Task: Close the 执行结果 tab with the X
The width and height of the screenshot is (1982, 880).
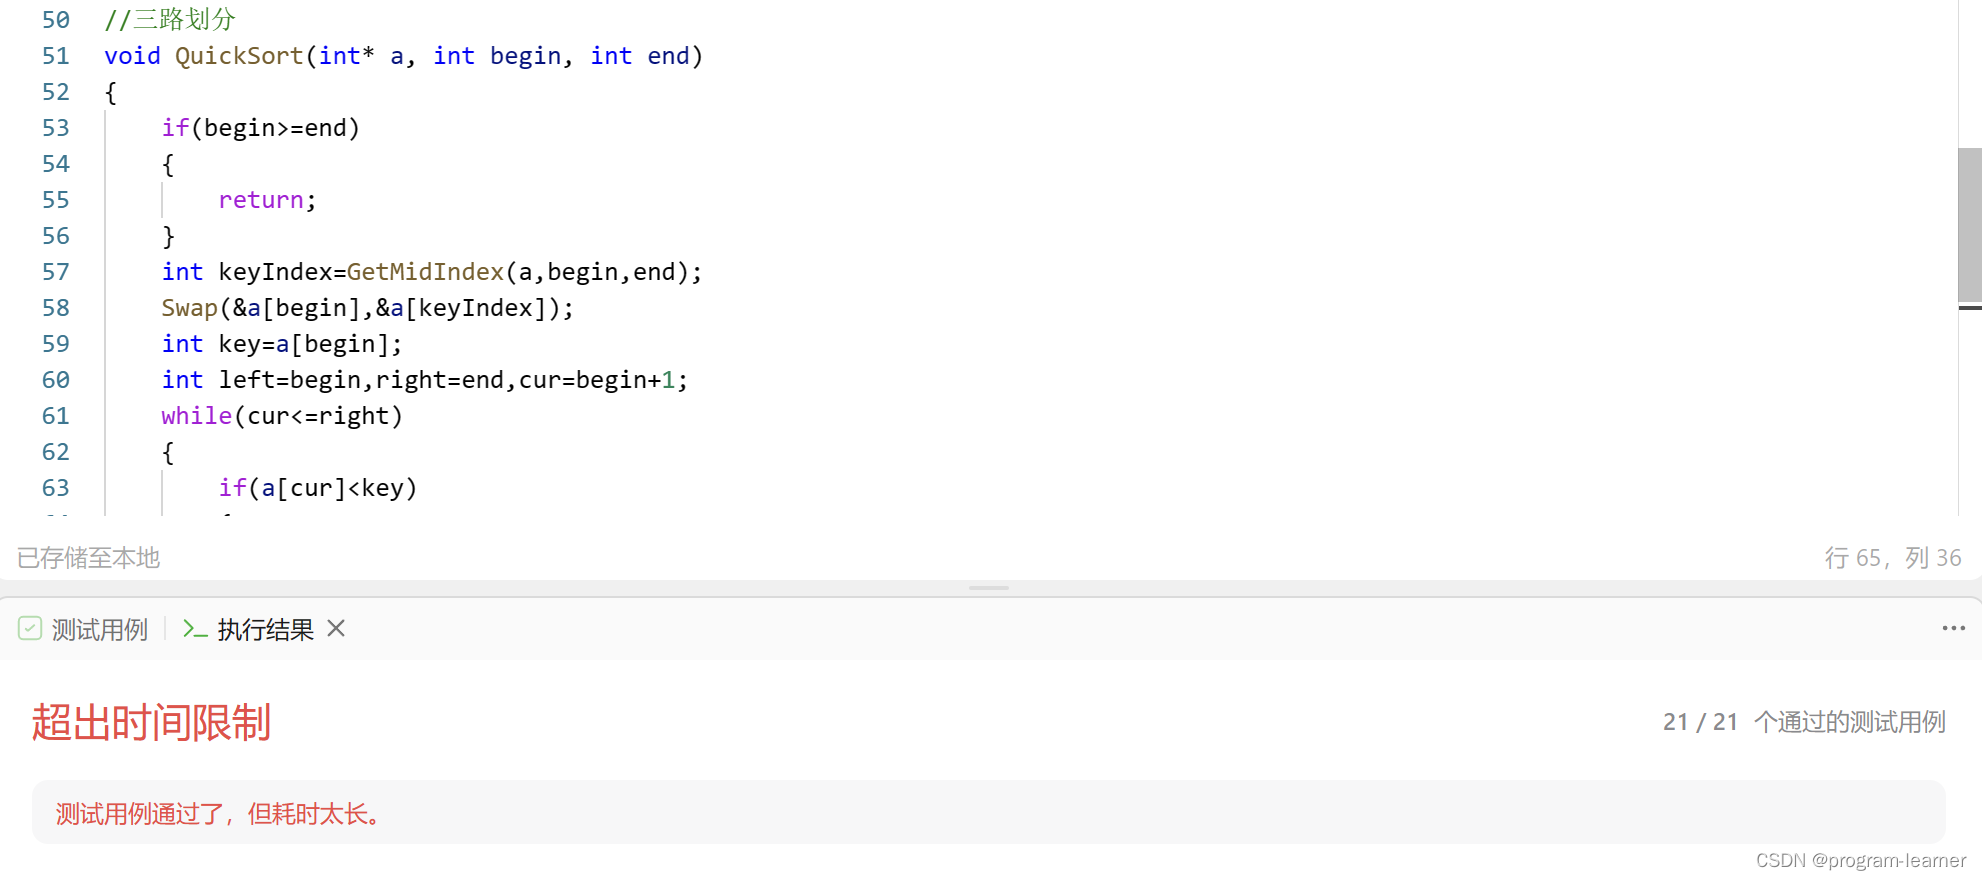Action: (x=336, y=628)
